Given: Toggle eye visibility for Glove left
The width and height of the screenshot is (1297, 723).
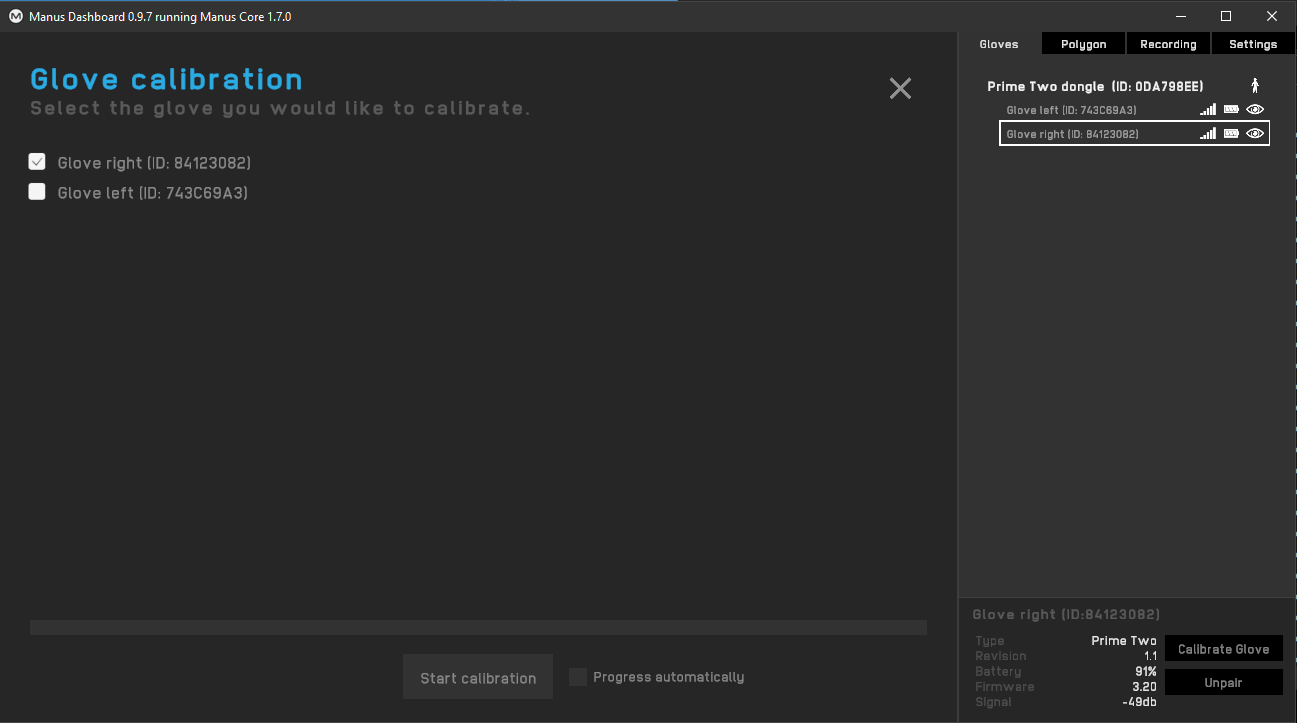Looking at the screenshot, I should [1255, 110].
